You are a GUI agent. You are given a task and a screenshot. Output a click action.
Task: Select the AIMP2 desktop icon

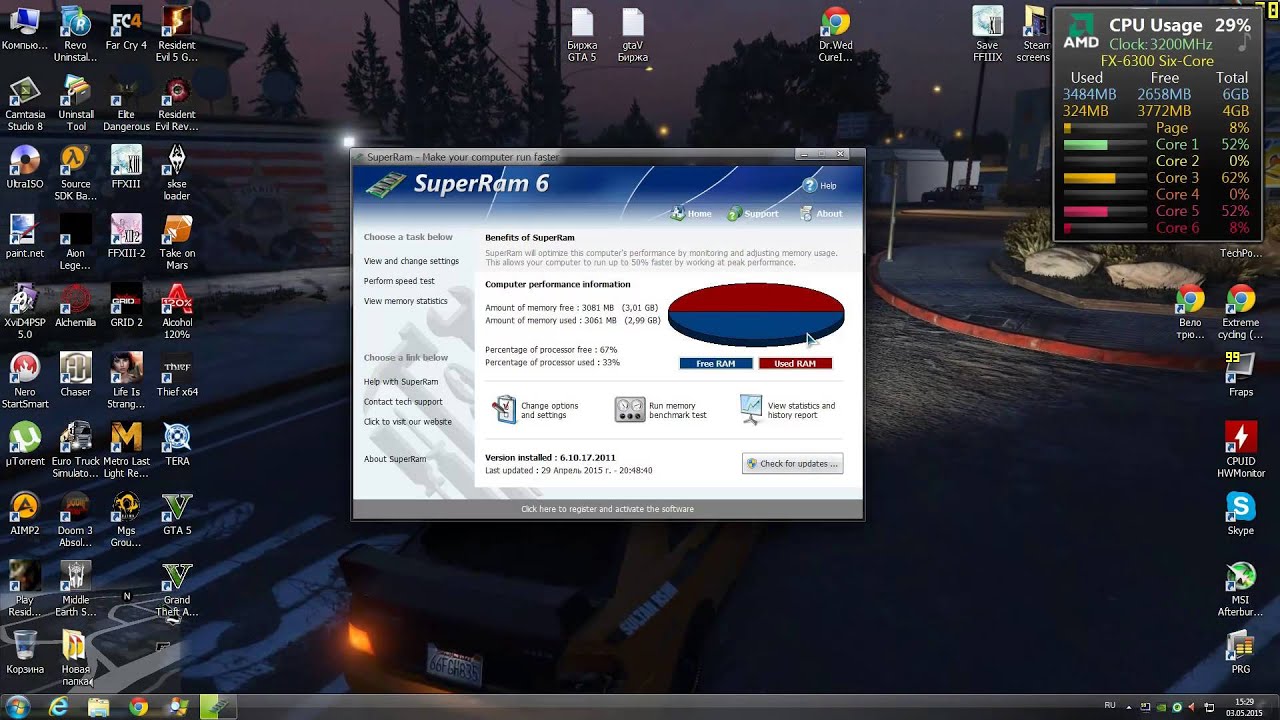[x=25, y=513]
